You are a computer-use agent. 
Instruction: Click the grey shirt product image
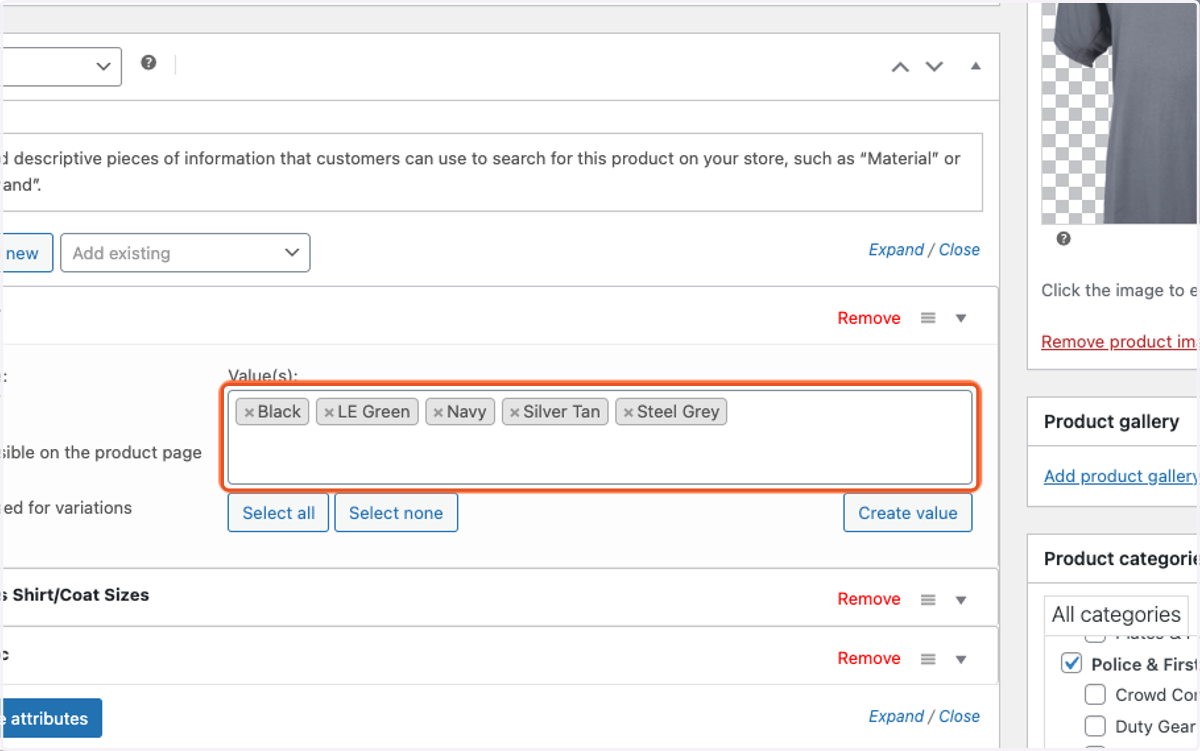[x=1120, y=112]
